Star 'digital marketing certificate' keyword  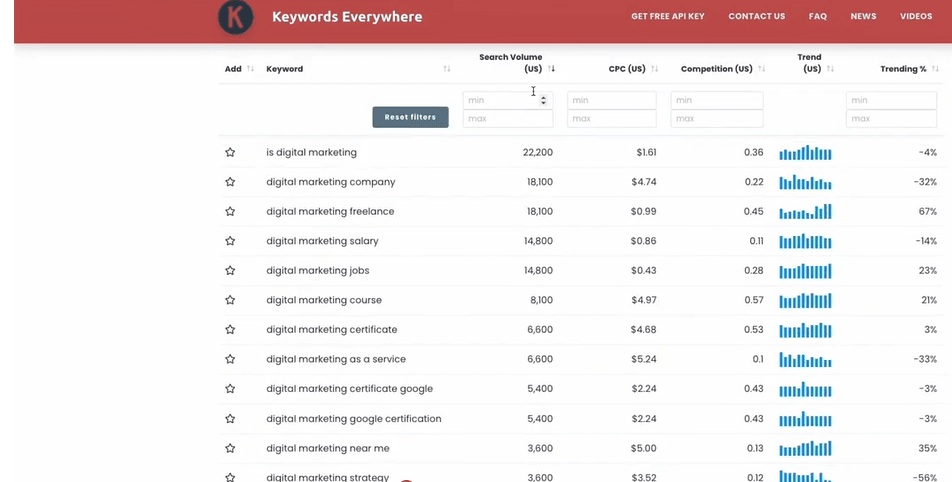230,330
